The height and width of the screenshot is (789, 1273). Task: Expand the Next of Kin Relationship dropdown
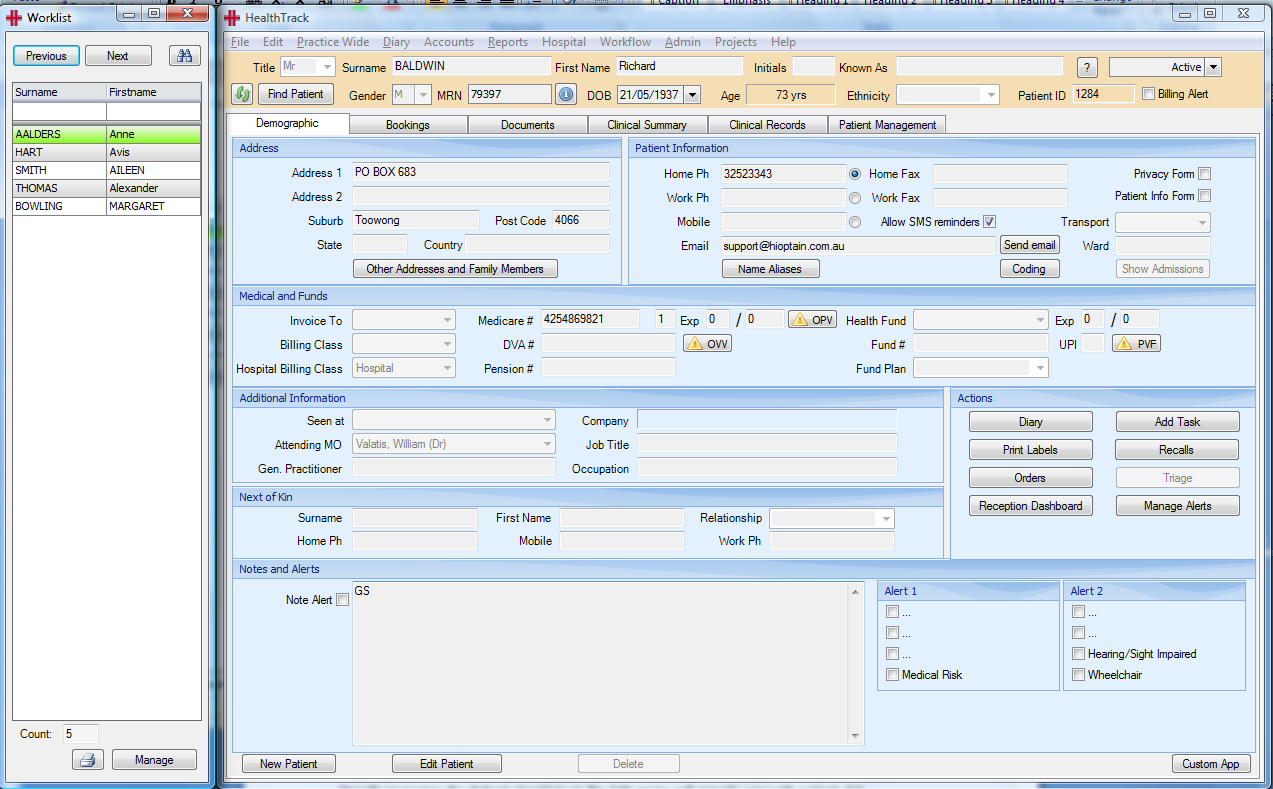tap(886, 519)
